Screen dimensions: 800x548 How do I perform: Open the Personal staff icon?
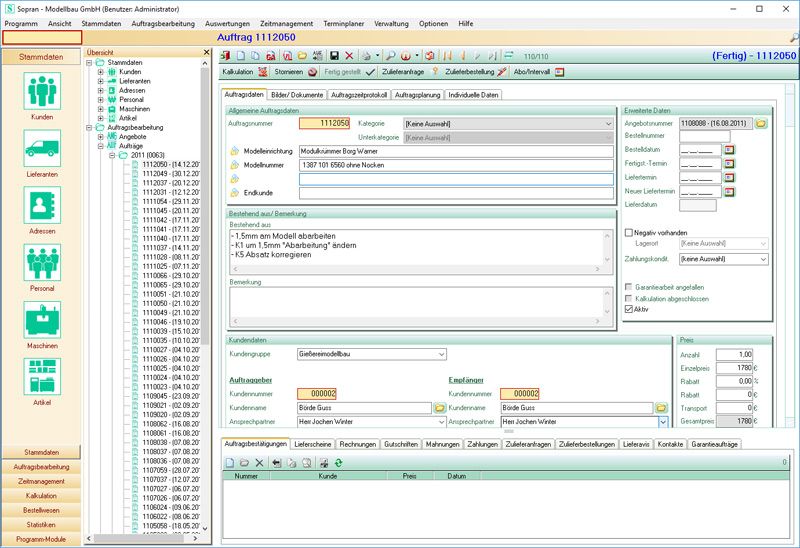pos(42,262)
